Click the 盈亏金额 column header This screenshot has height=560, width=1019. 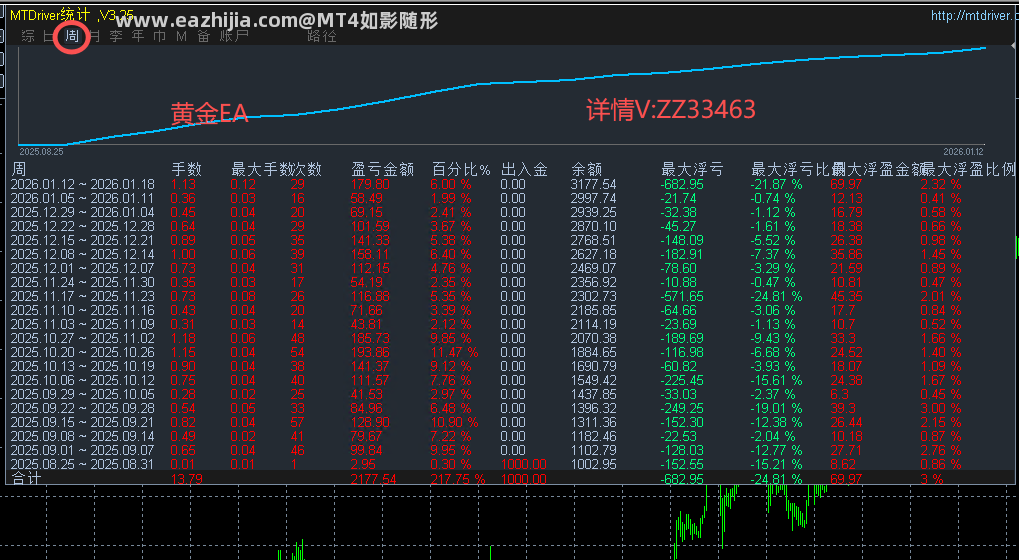383,170
